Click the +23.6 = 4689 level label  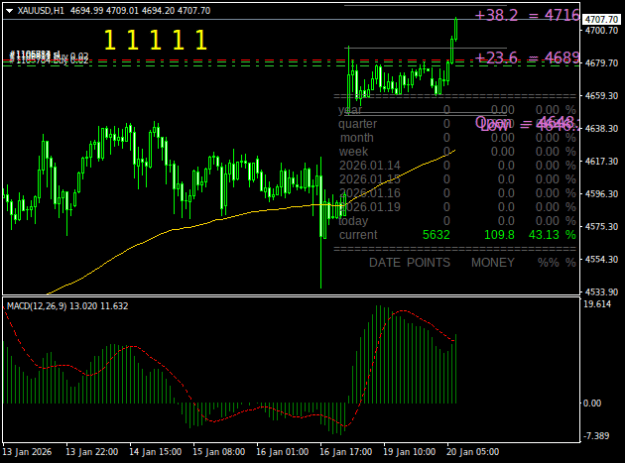tap(527, 58)
